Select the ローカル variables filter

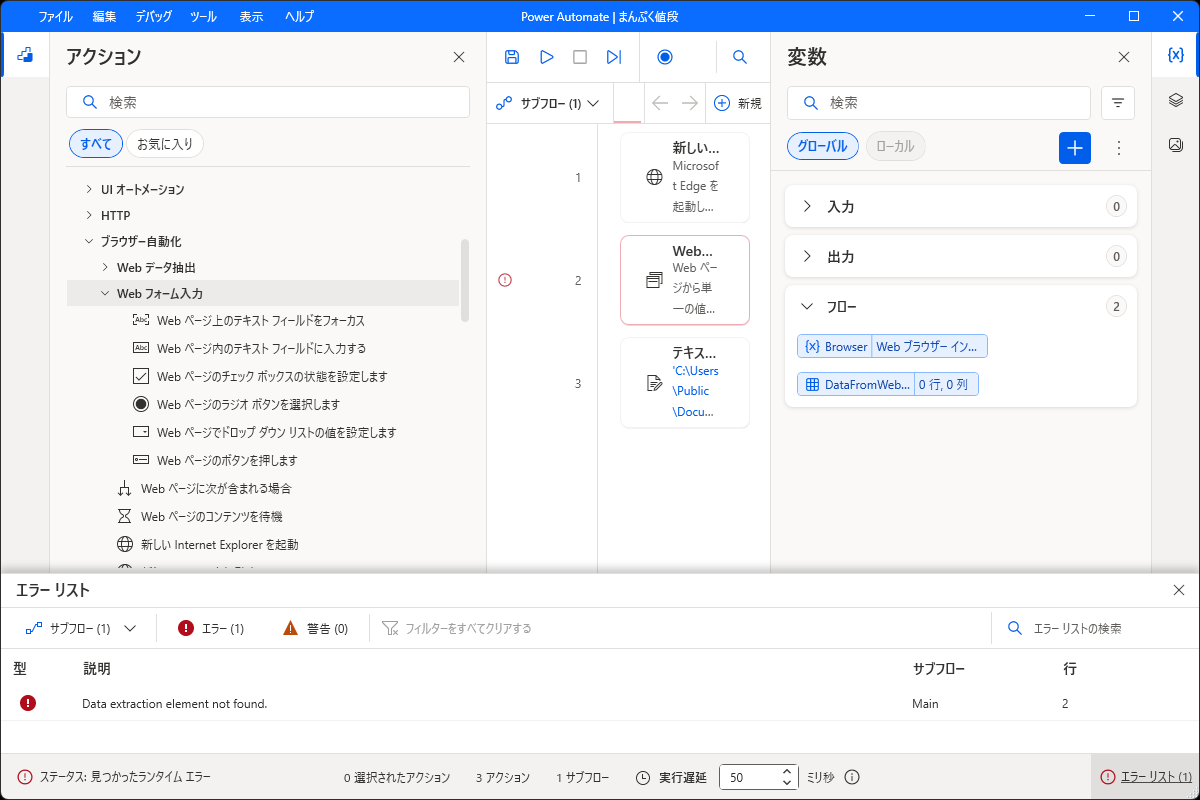coord(895,146)
